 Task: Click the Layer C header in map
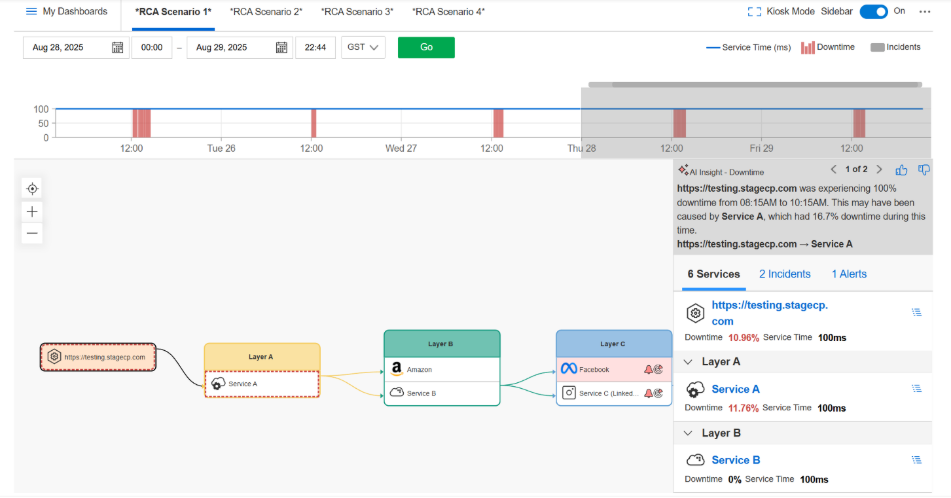[614, 344]
